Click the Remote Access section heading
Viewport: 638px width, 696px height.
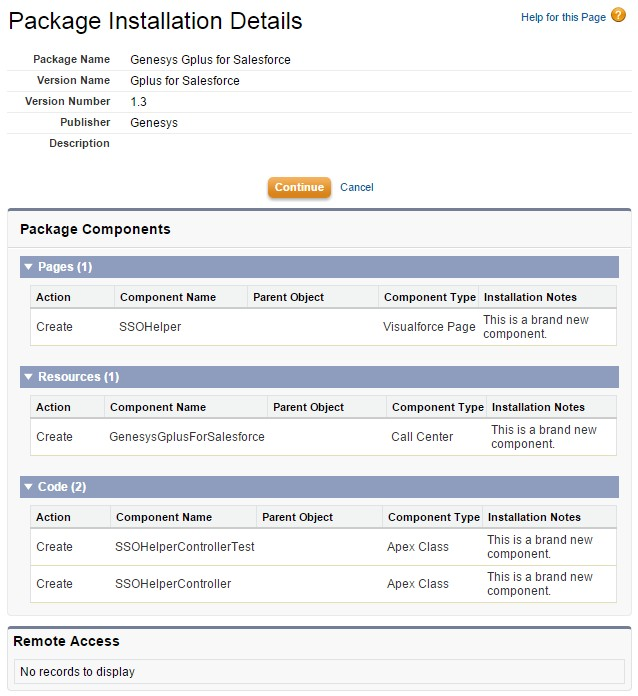click(x=66, y=641)
